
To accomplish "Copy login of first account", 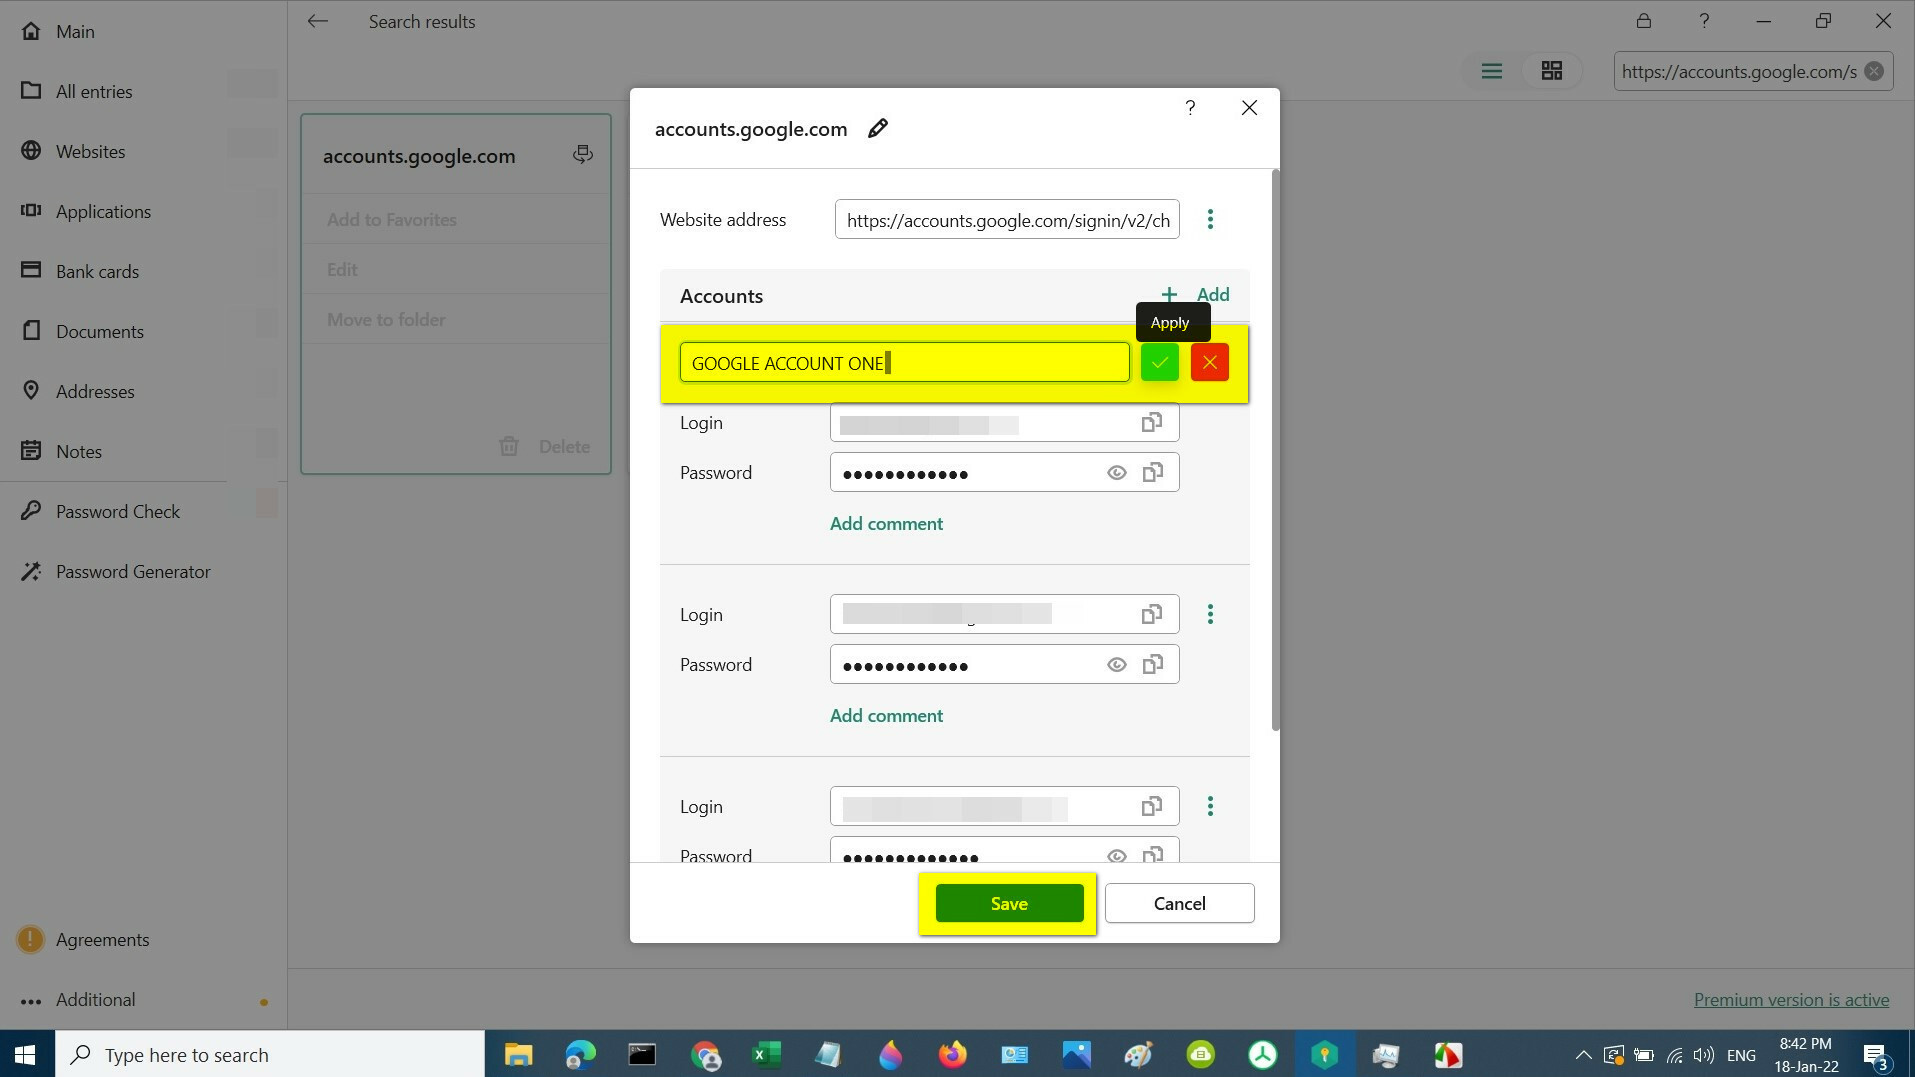I will 1152,423.
